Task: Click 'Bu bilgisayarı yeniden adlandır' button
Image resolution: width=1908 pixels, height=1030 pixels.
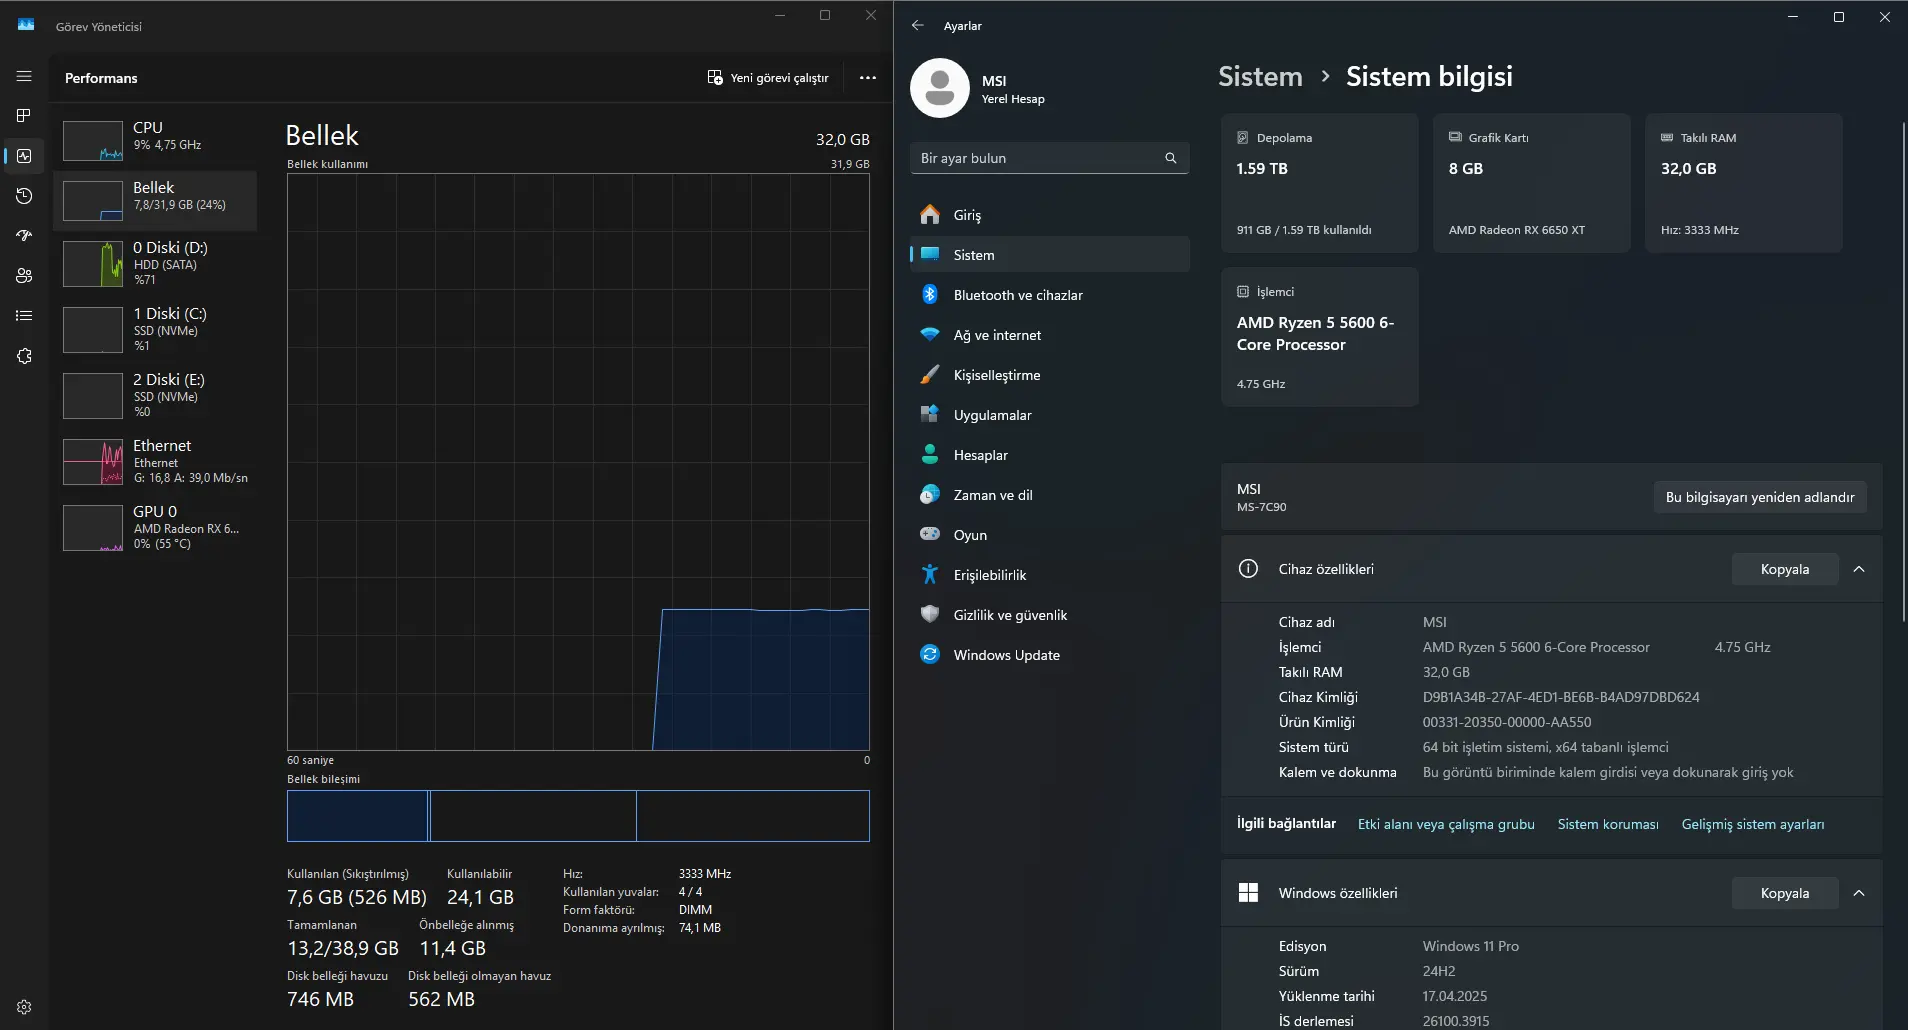Action: tap(1760, 497)
